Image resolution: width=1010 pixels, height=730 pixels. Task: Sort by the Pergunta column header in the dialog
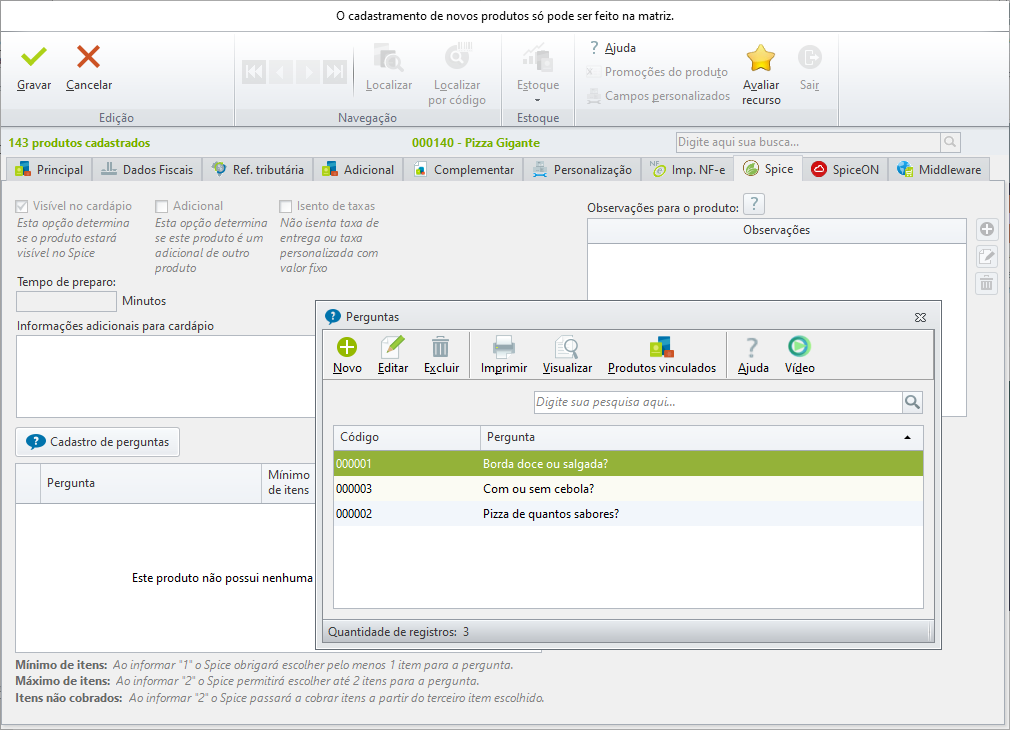(701, 437)
